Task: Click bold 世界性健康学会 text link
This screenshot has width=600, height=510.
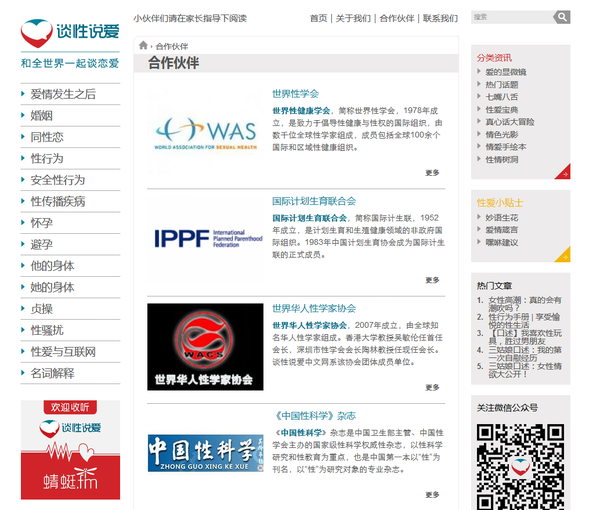Action: click(x=301, y=111)
